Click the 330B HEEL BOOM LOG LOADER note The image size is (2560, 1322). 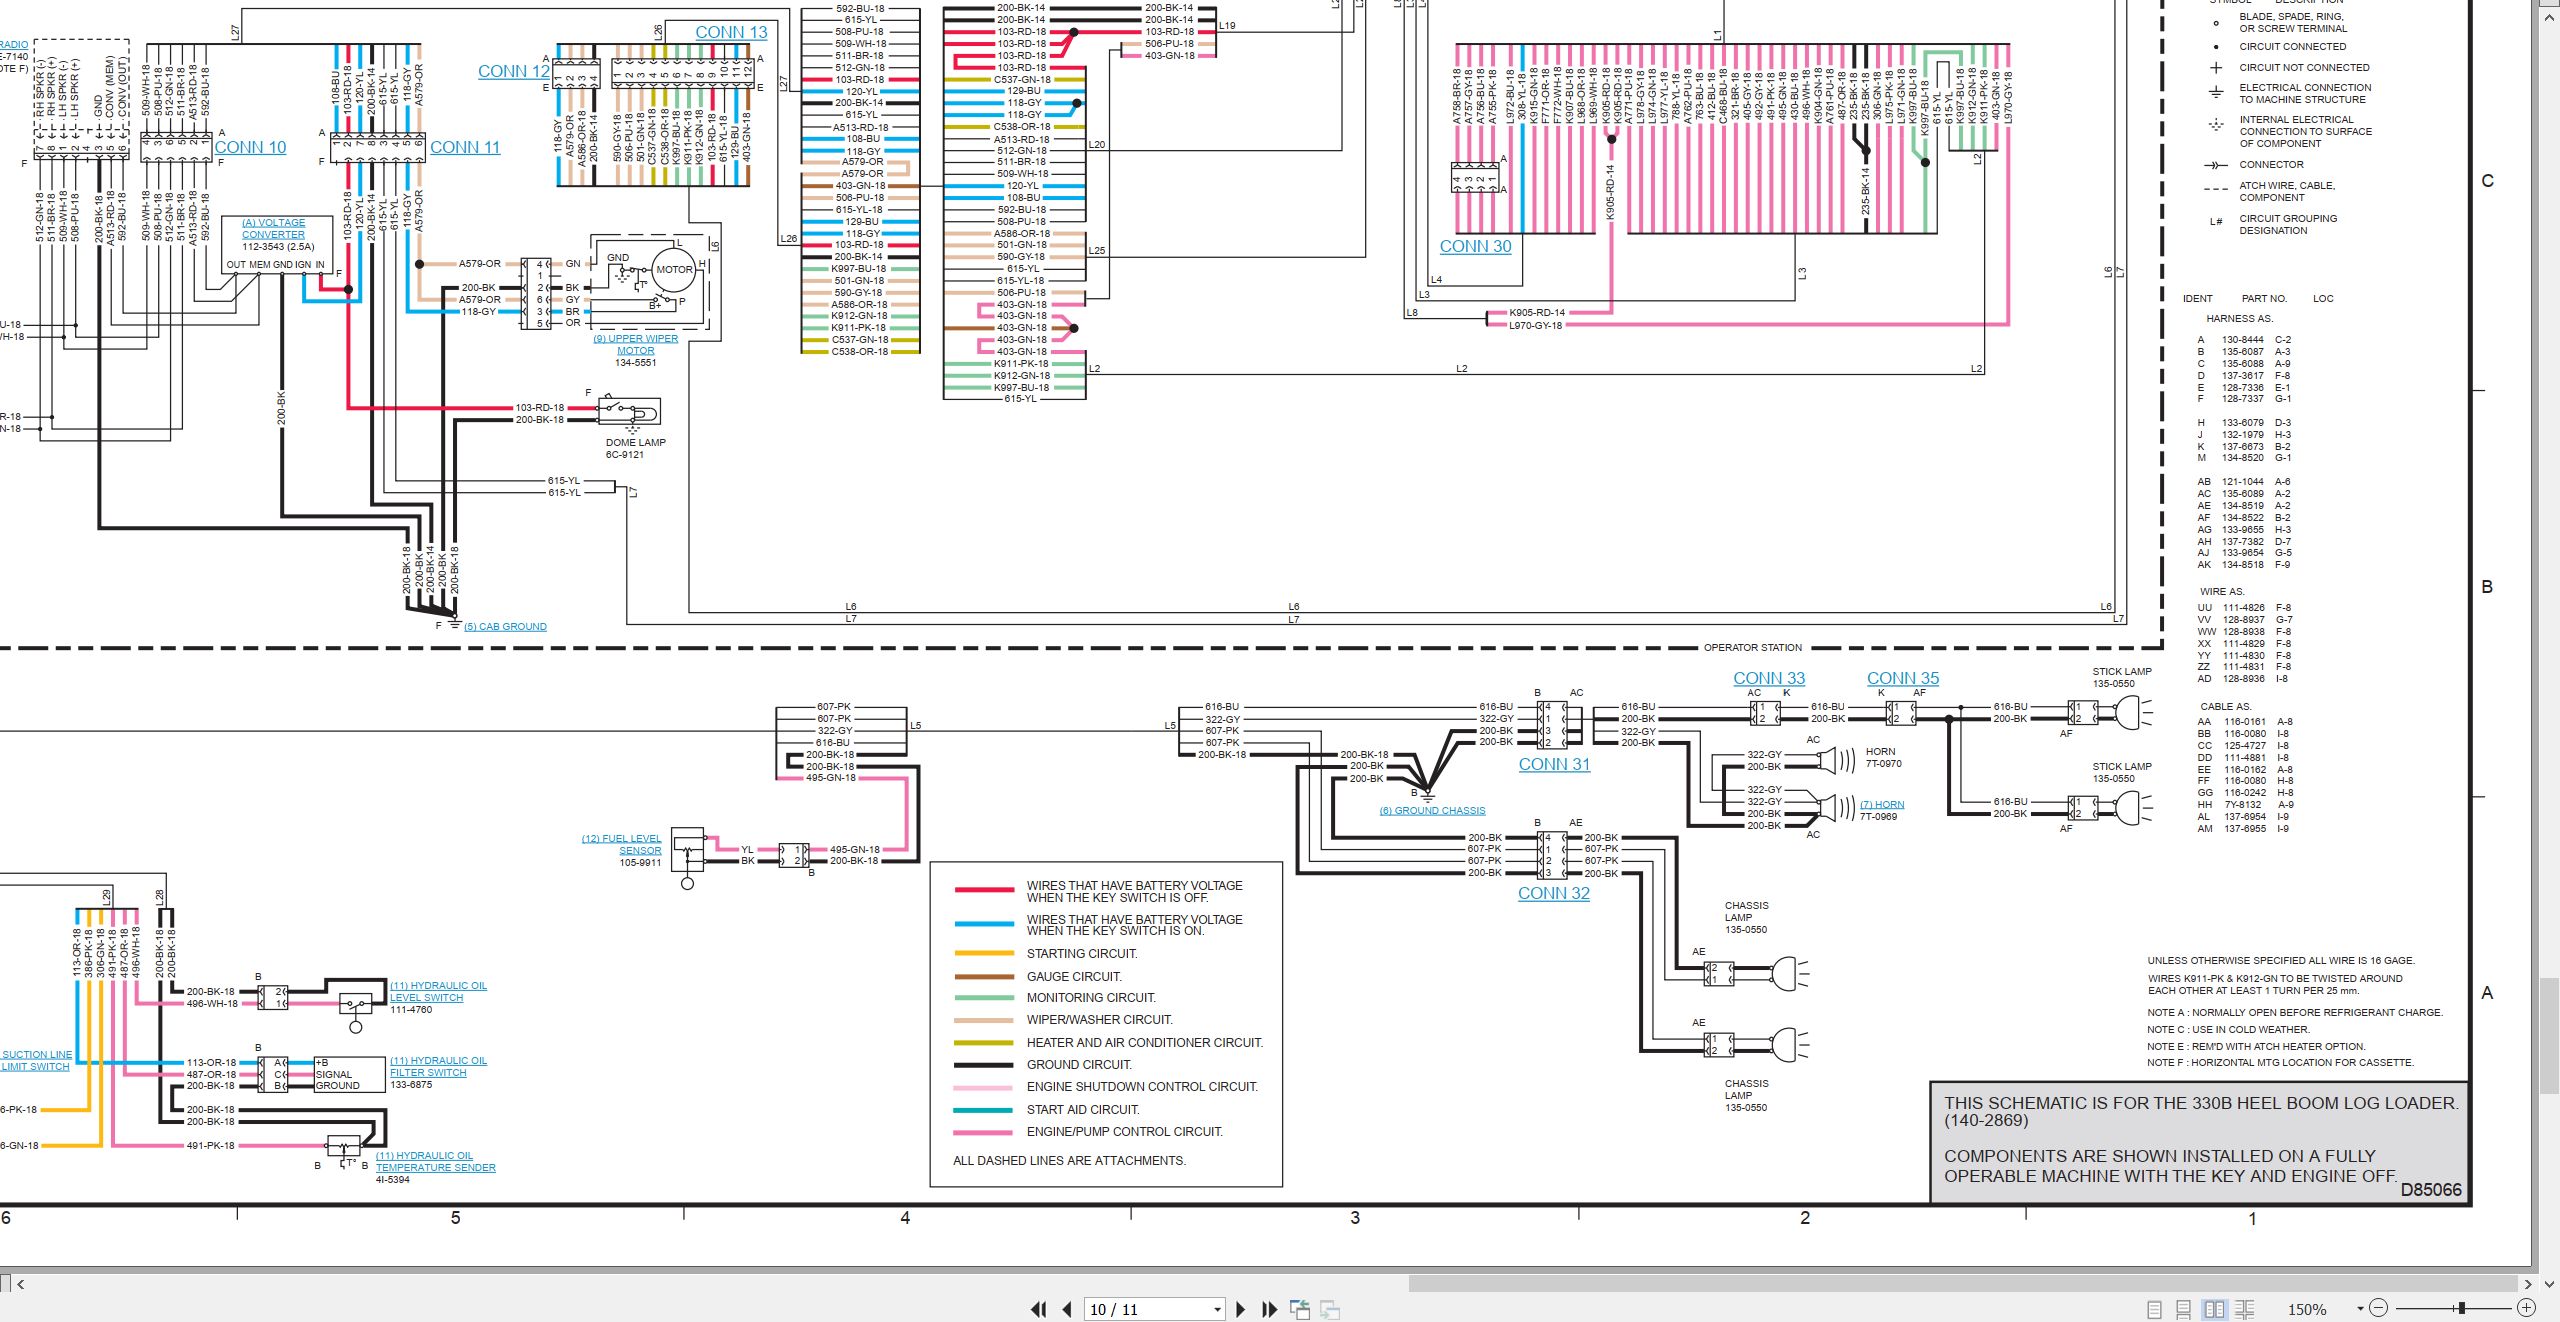click(x=2200, y=1112)
